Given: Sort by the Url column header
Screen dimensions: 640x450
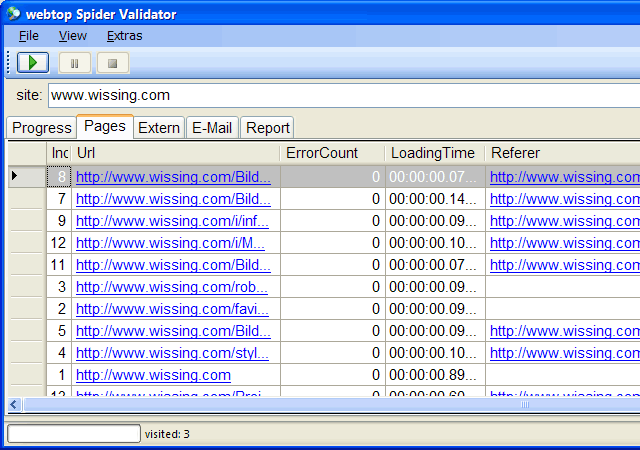Looking at the screenshot, I should [176, 153].
